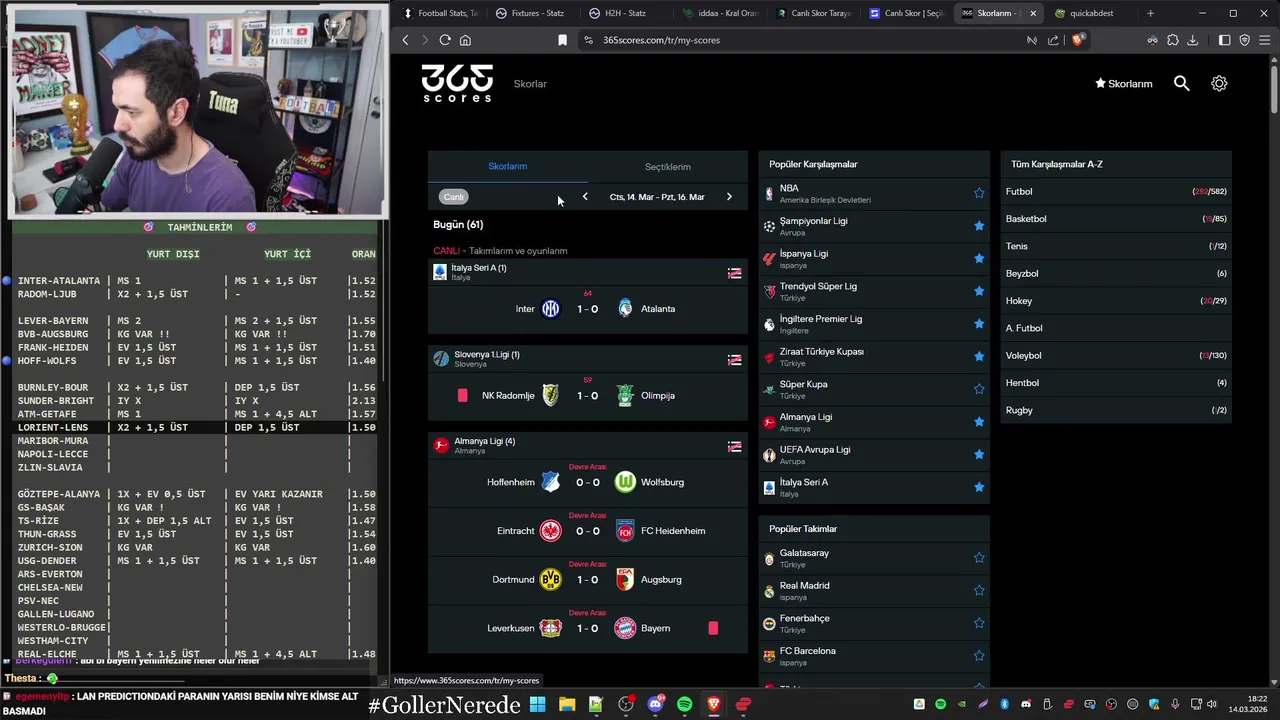Select Voleybol in all matches list

1116,355
